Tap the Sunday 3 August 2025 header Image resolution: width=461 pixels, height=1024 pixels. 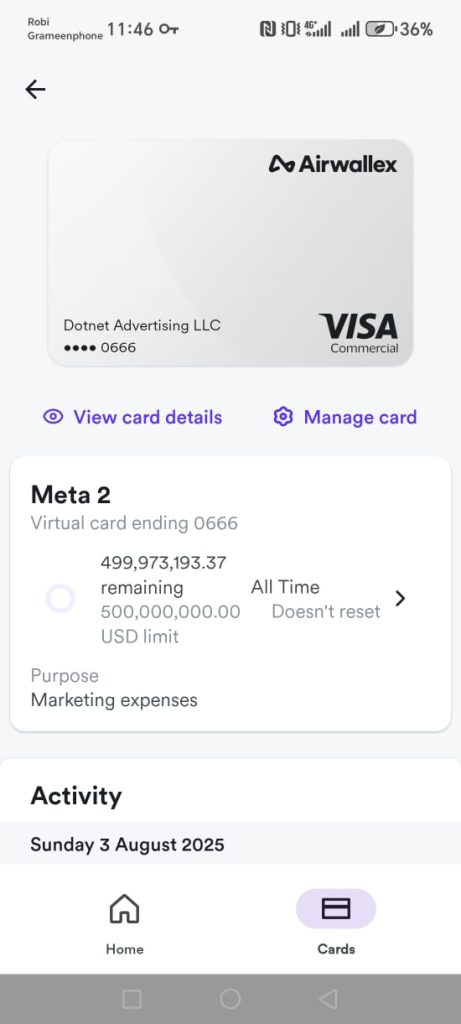coord(127,844)
